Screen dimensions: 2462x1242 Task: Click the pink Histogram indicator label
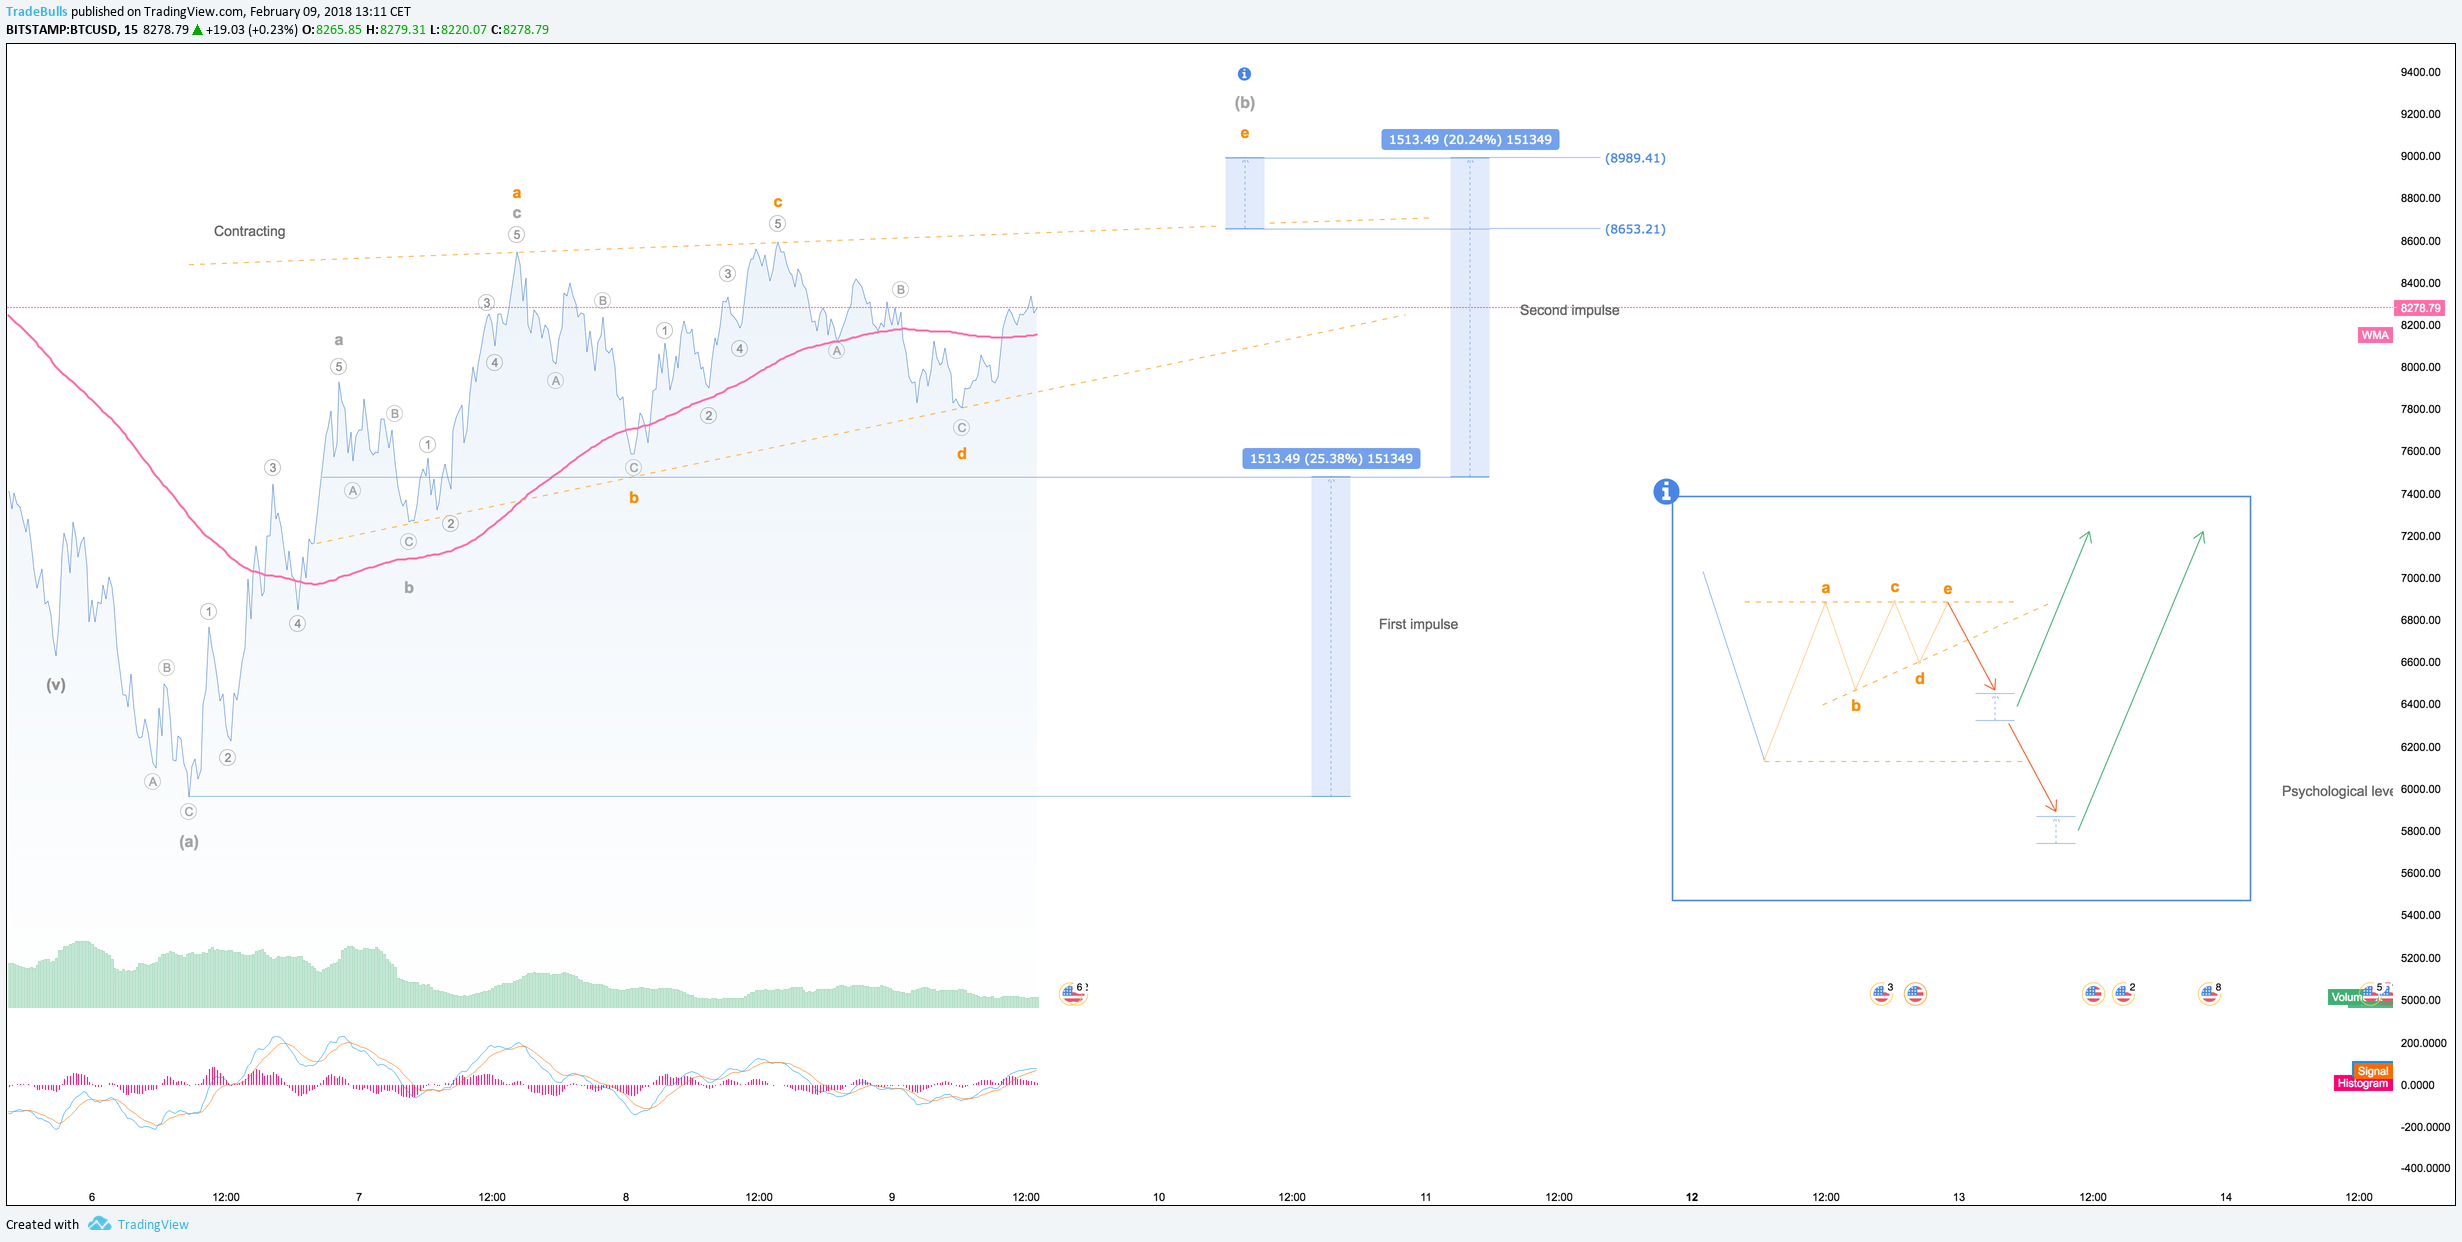click(x=2363, y=1083)
